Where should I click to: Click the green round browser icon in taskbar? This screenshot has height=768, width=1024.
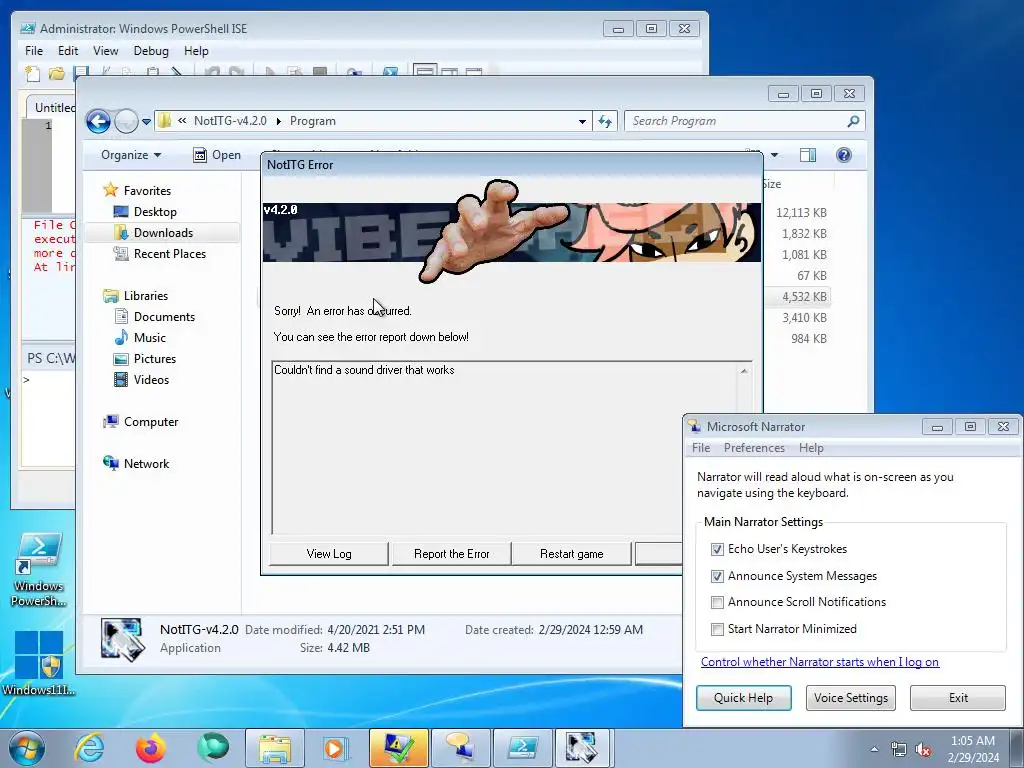(x=213, y=747)
